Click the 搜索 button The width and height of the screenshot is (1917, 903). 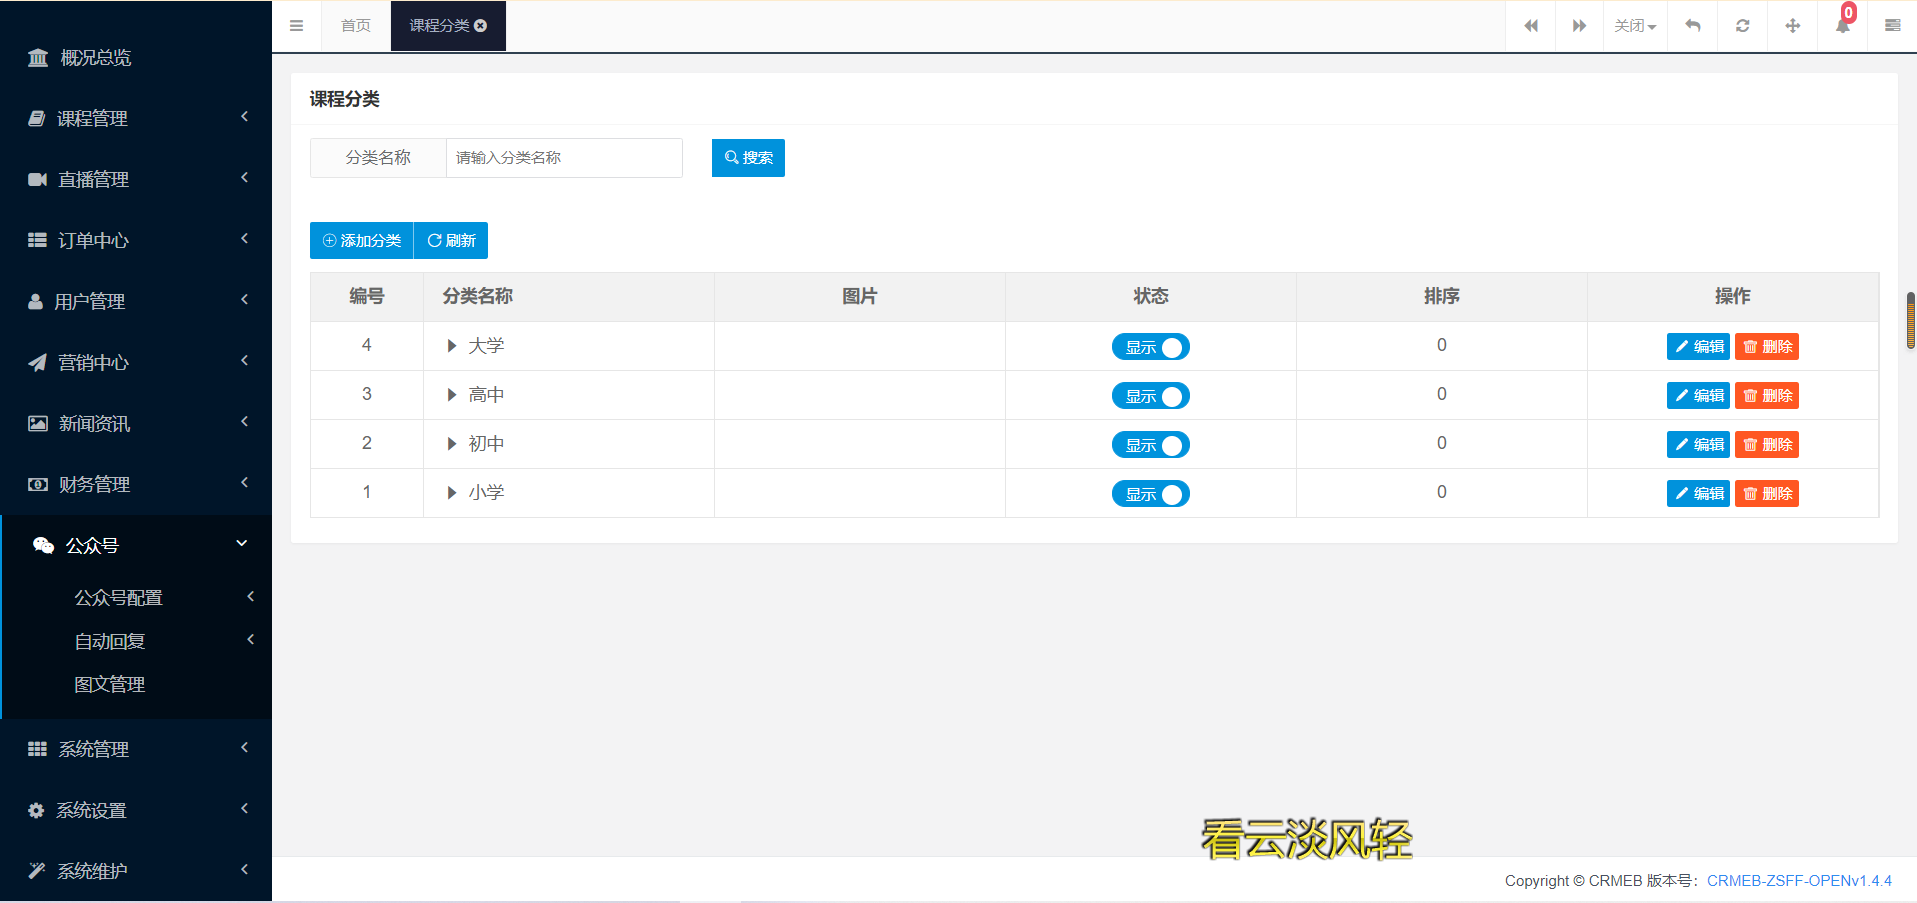pos(748,158)
